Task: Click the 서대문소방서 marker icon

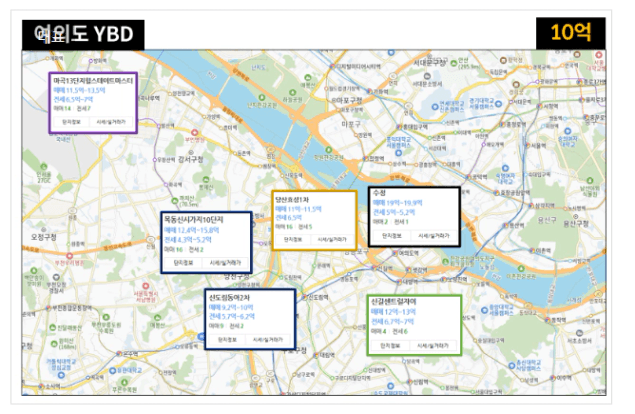Action: (x=427, y=76)
